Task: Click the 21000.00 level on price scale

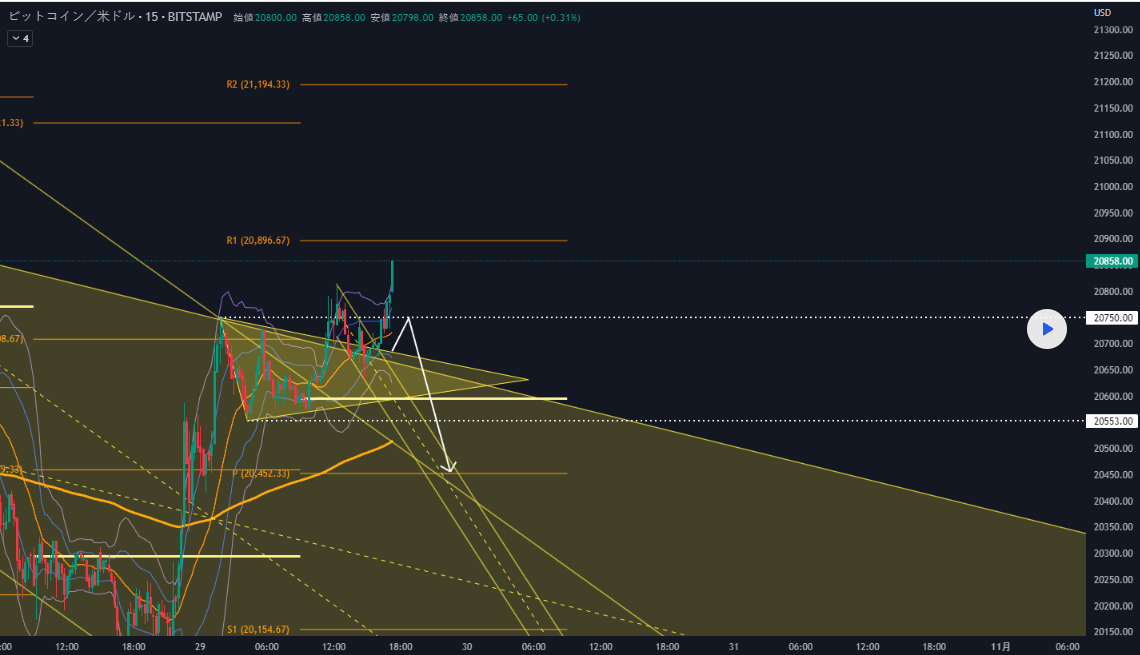Action: (1112, 187)
